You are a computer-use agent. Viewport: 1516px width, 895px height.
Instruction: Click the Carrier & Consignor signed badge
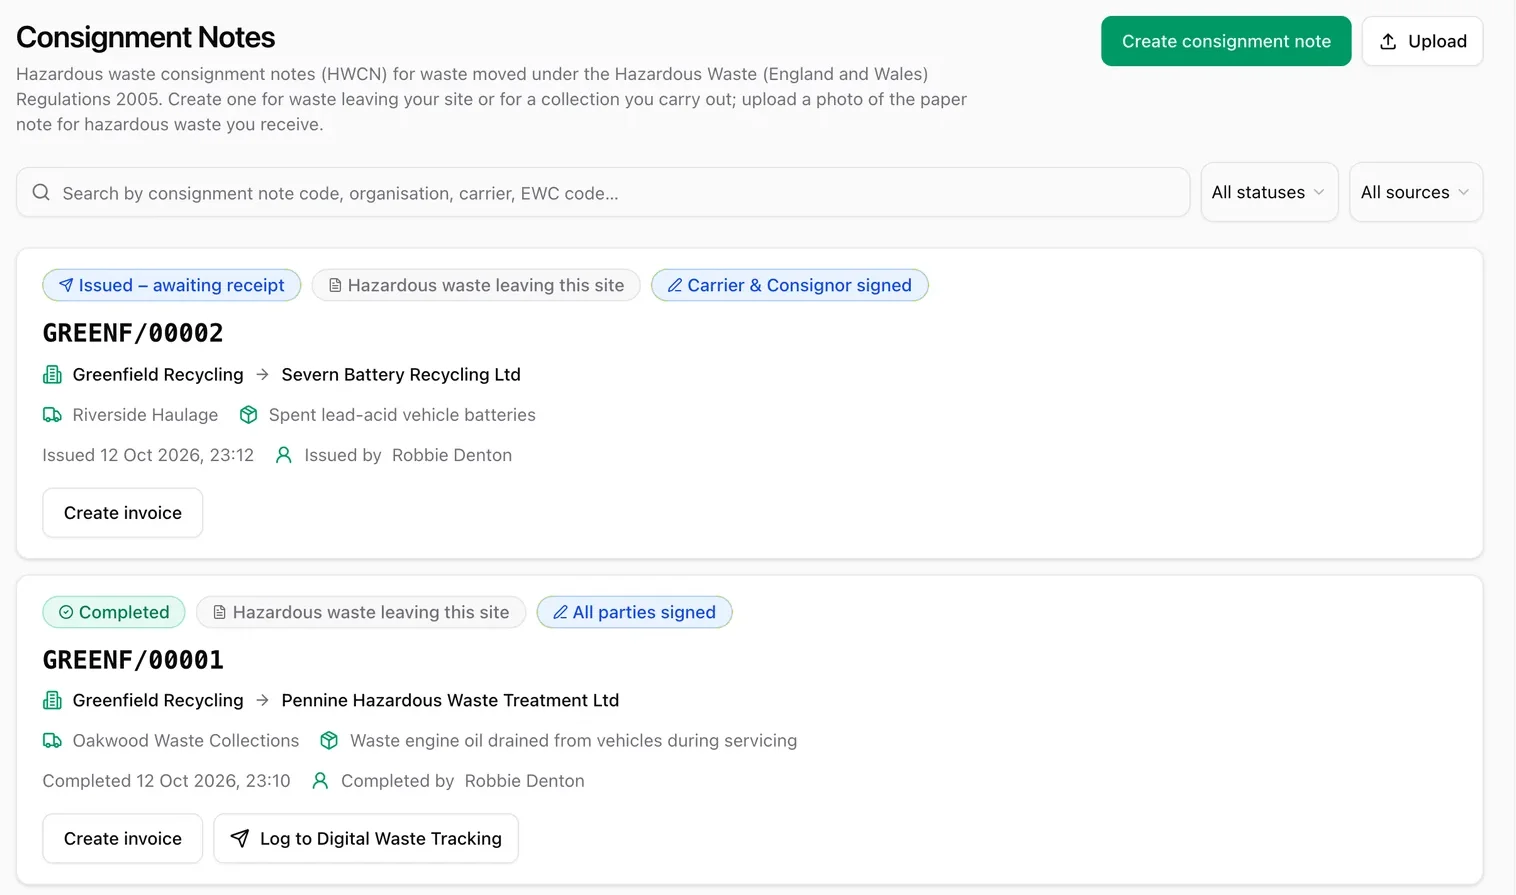pyautogui.click(x=790, y=285)
